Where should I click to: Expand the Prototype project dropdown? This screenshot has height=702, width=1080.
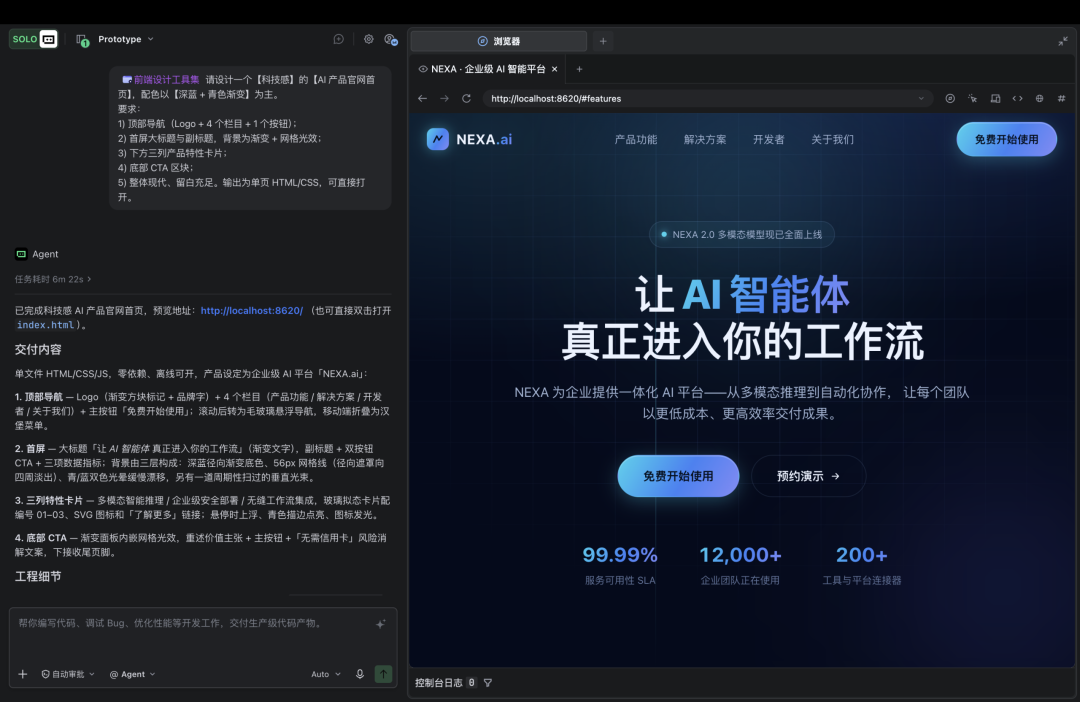(125, 39)
